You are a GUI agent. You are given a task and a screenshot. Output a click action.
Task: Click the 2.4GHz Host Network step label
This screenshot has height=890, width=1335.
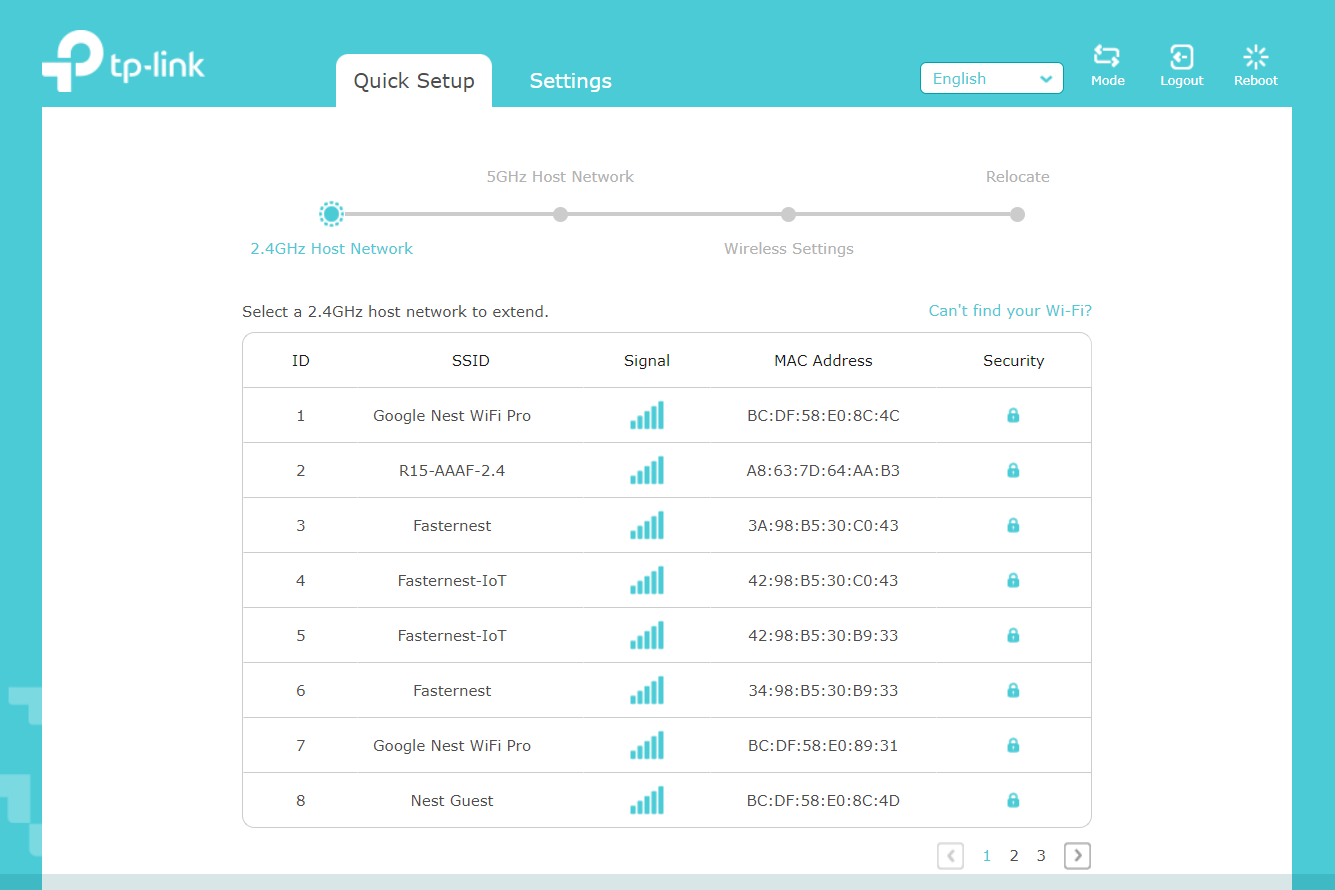click(x=331, y=248)
